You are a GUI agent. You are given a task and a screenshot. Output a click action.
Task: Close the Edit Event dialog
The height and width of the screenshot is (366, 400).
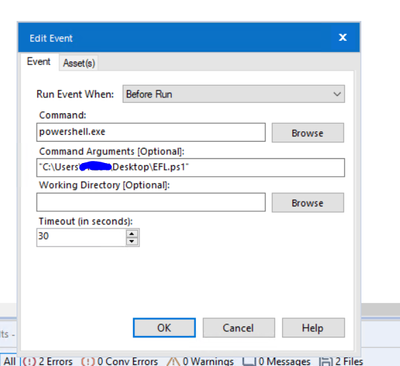(x=343, y=37)
